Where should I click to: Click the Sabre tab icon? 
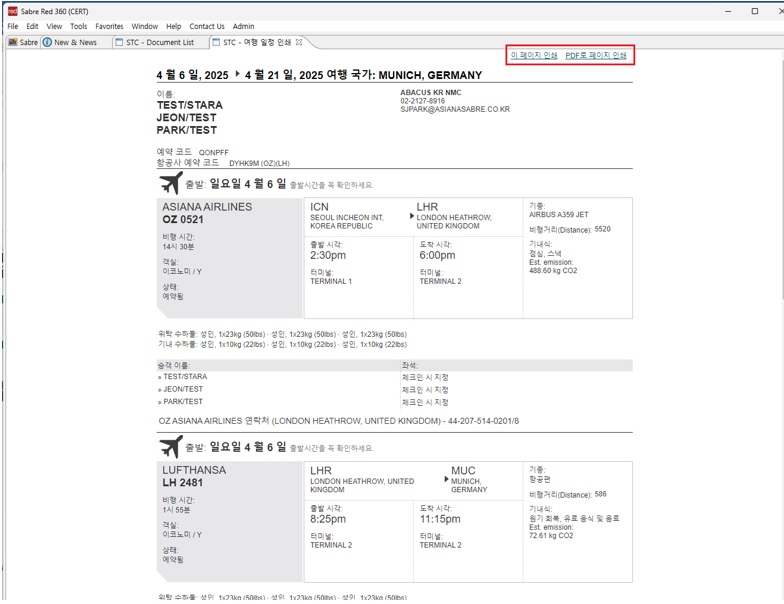coord(13,42)
